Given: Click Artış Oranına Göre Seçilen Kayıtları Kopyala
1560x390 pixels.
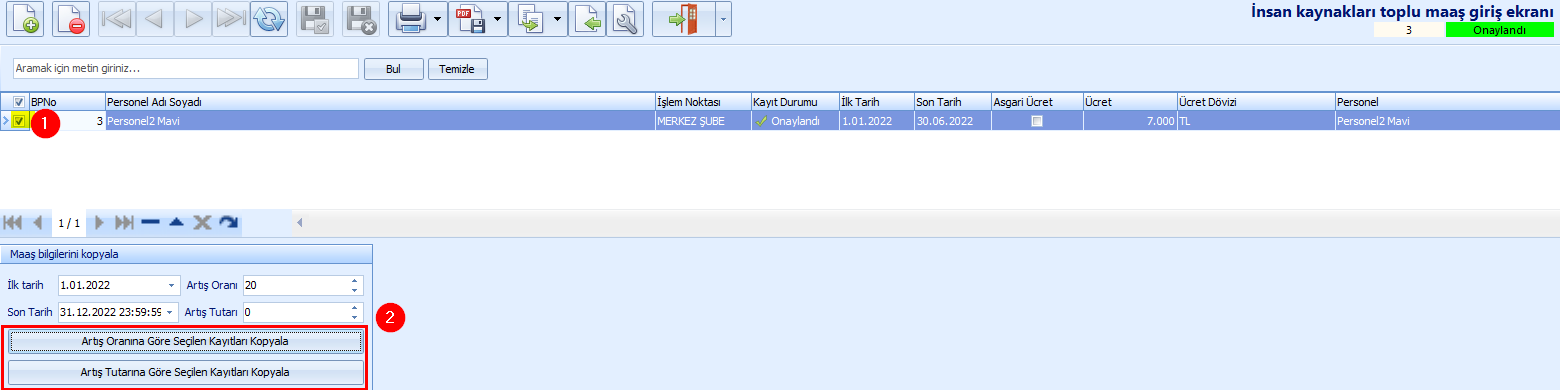Looking at the screenshot, I should point(185,342).
